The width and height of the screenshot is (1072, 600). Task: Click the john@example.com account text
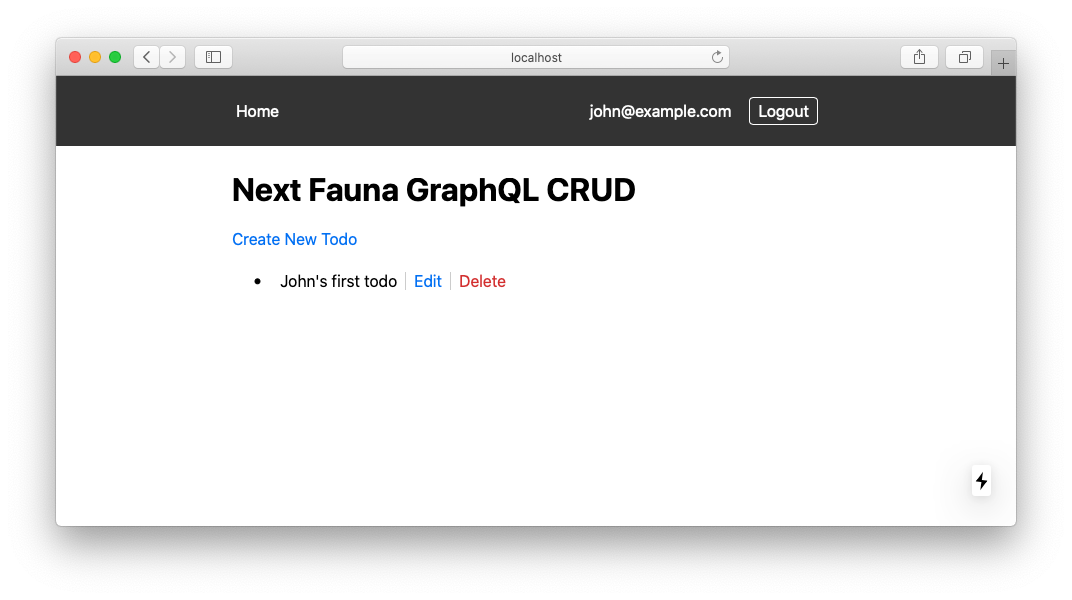pyautogui.click(x=660, y=111)
